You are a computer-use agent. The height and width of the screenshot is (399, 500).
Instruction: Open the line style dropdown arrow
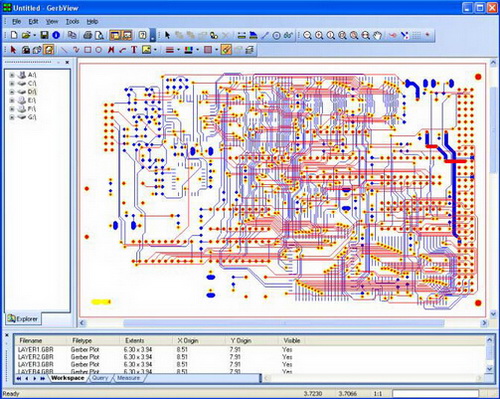click(x=178, y=50)
